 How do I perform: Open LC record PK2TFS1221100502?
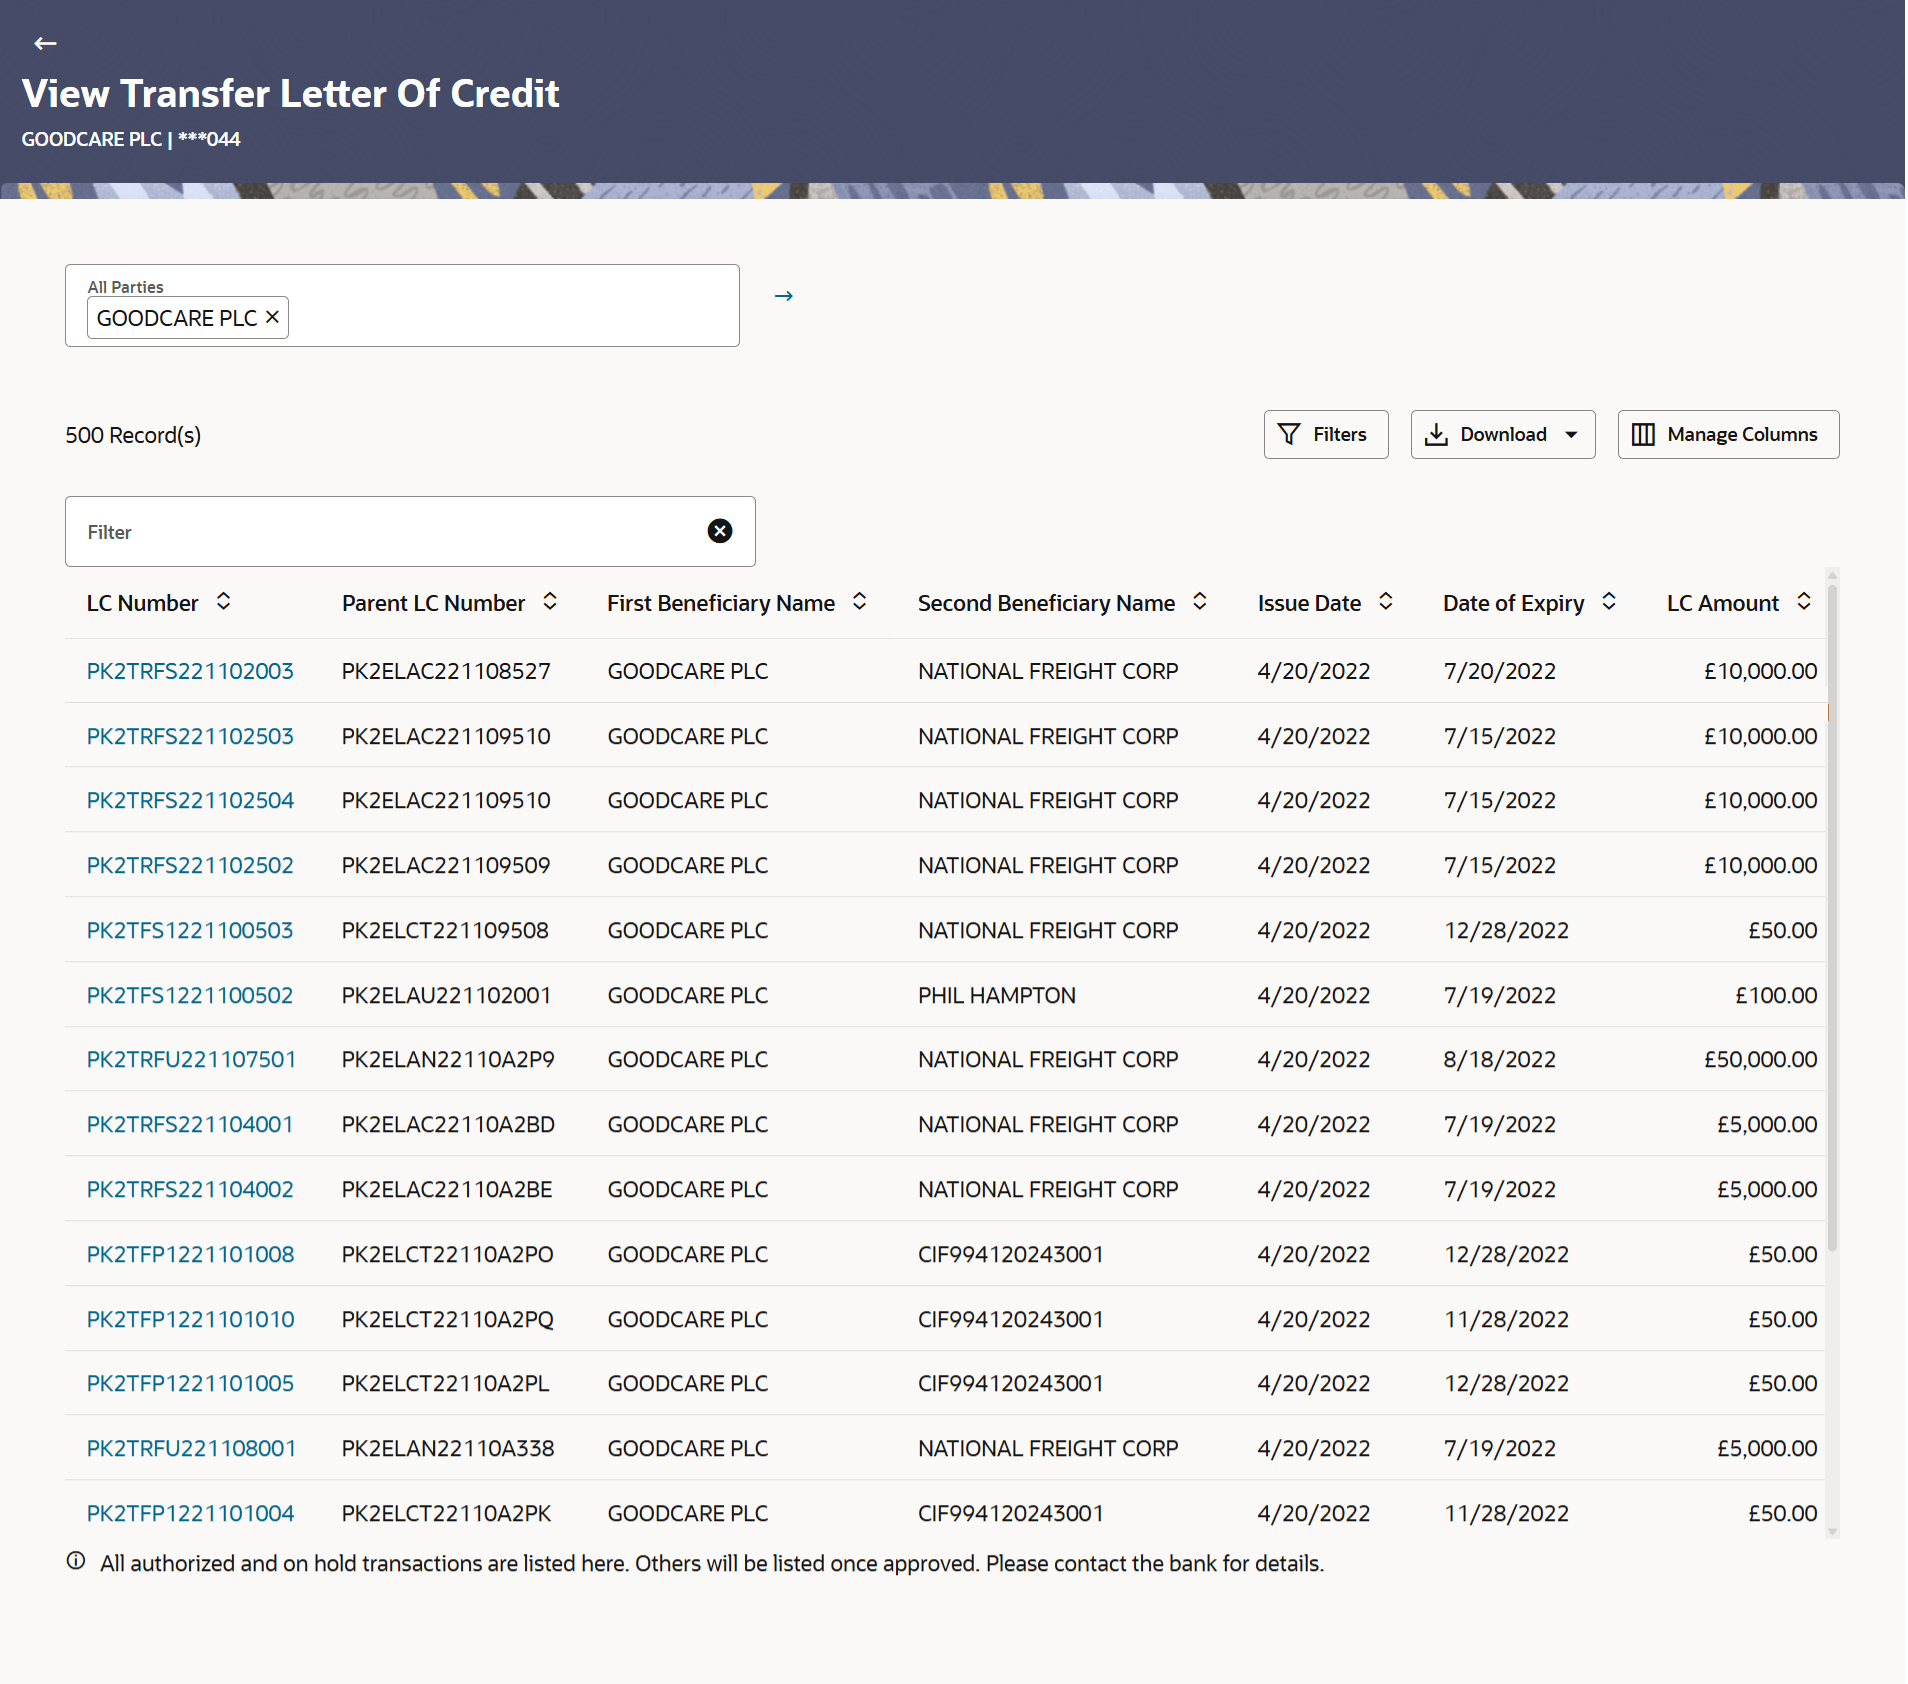coord(189,995)
